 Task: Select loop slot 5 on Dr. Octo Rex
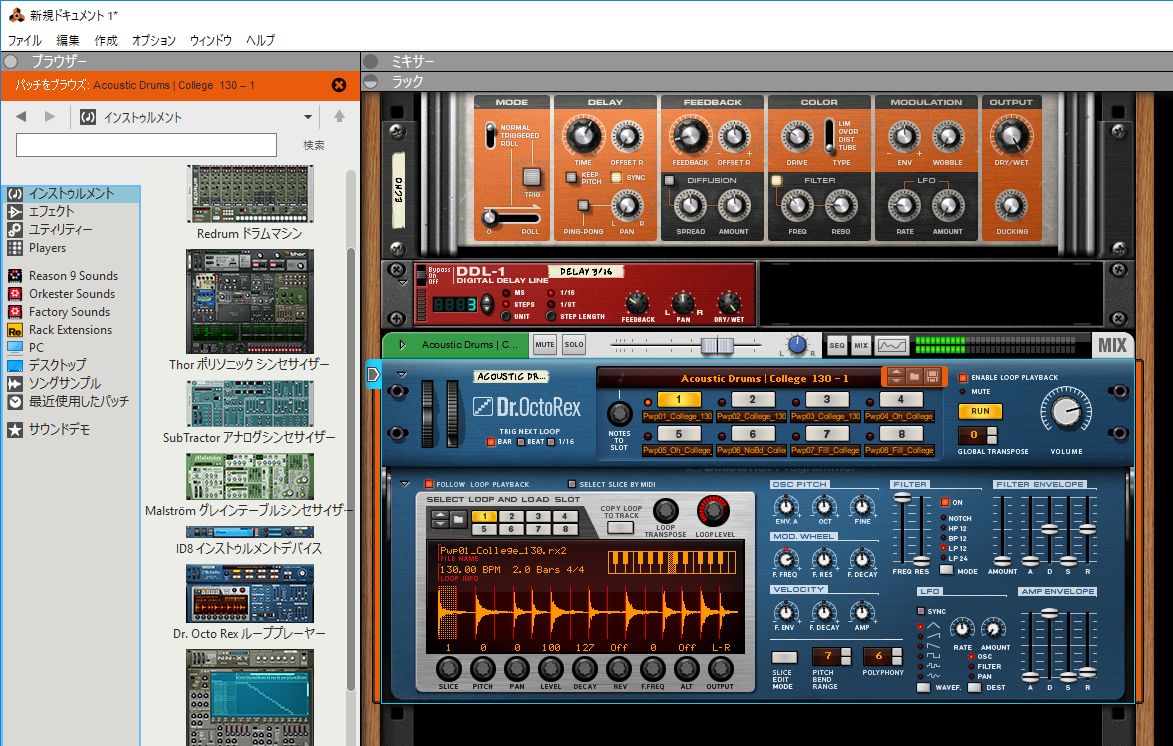[679, 434]
